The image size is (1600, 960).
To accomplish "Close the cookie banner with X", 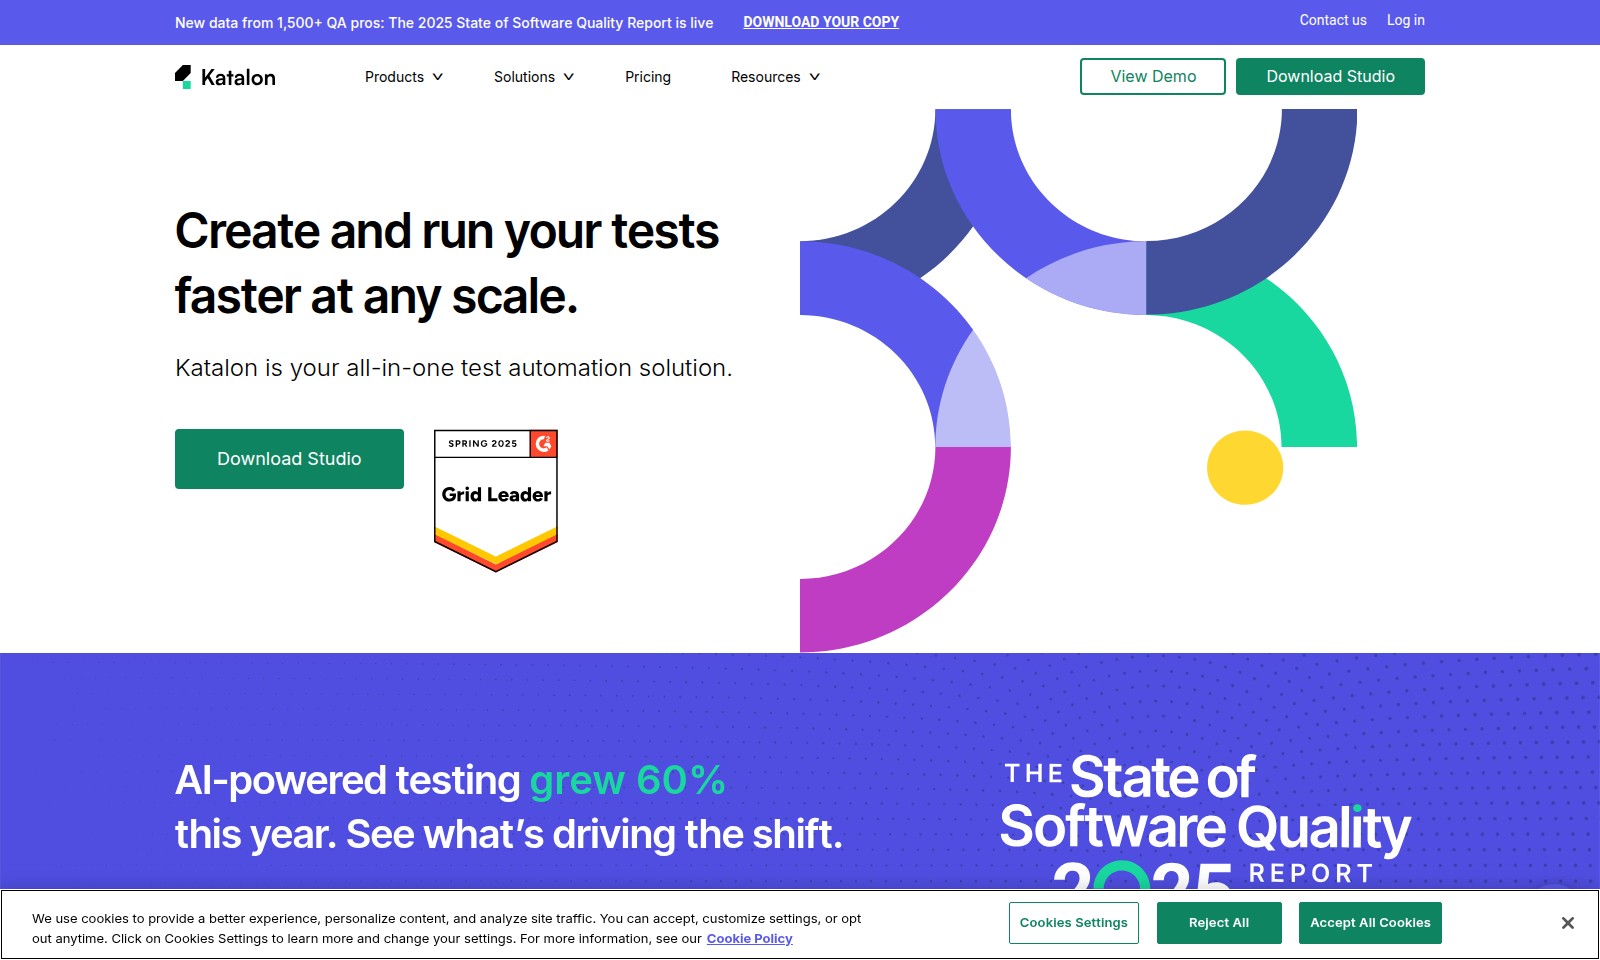I will tap(1567, 923).
